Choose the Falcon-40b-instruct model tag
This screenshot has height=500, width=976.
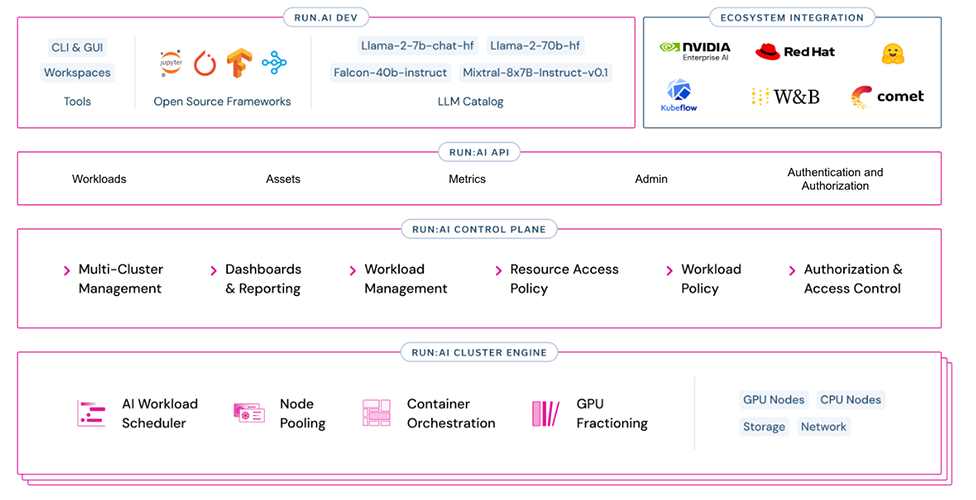pos(390,72)
